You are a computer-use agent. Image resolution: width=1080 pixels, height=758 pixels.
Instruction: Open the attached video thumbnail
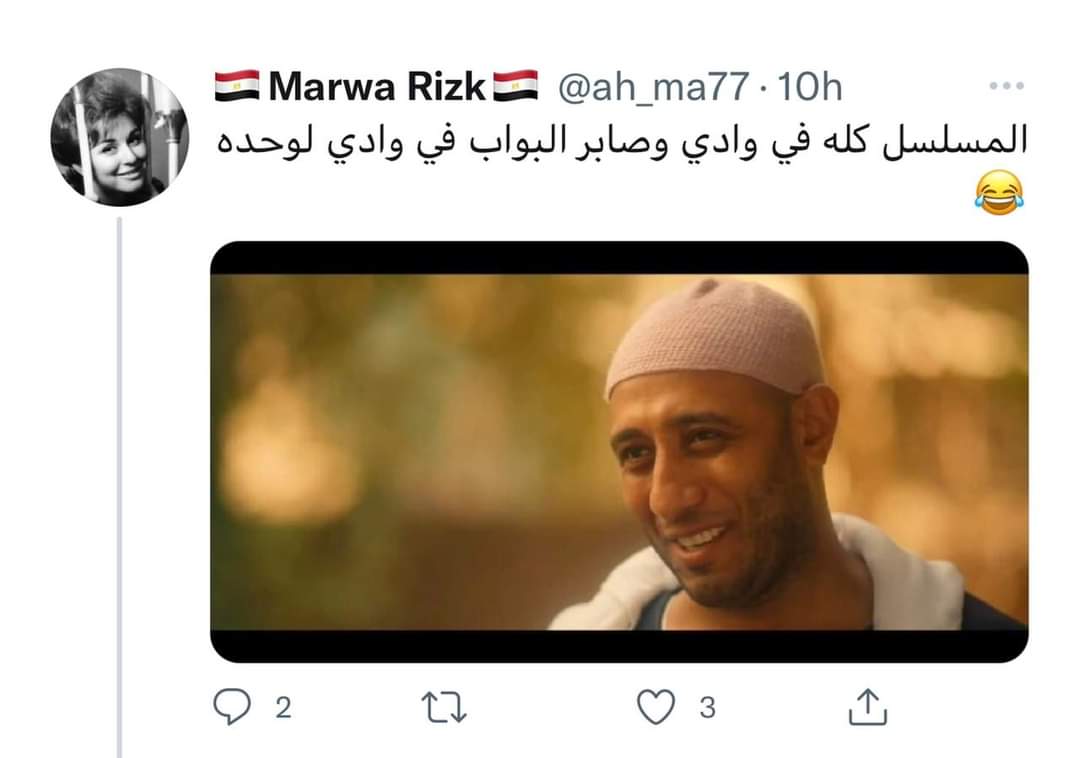[x=619, y=452]
